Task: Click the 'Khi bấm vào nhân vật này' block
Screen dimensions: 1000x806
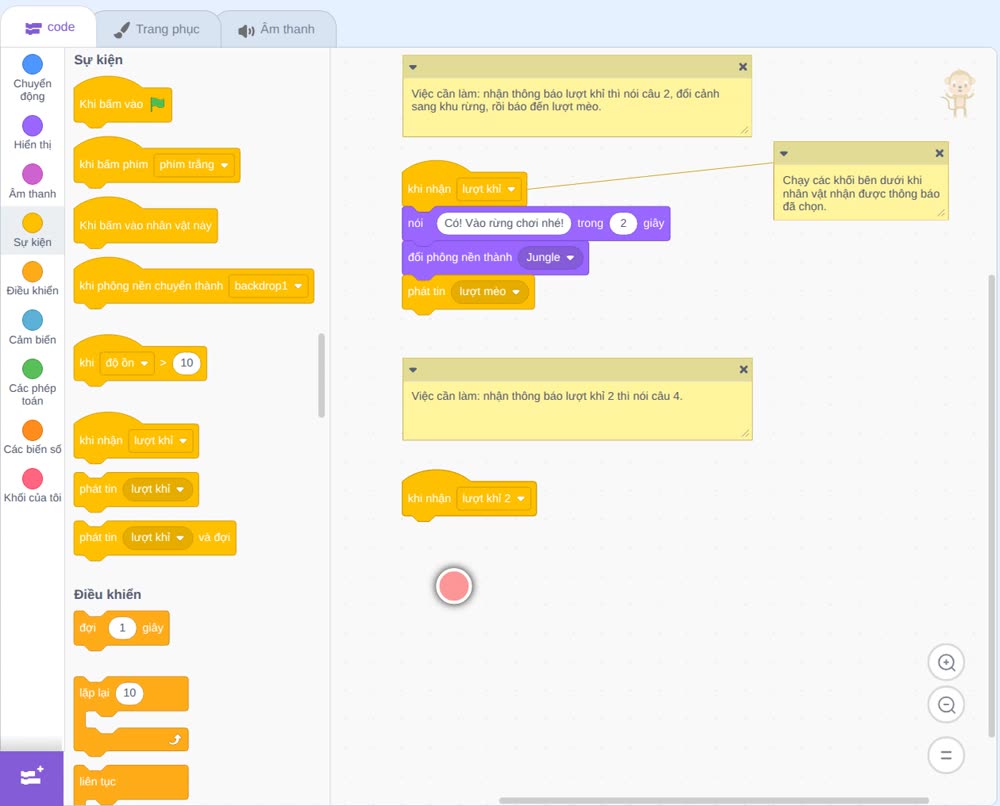Action: coord(145,224)
